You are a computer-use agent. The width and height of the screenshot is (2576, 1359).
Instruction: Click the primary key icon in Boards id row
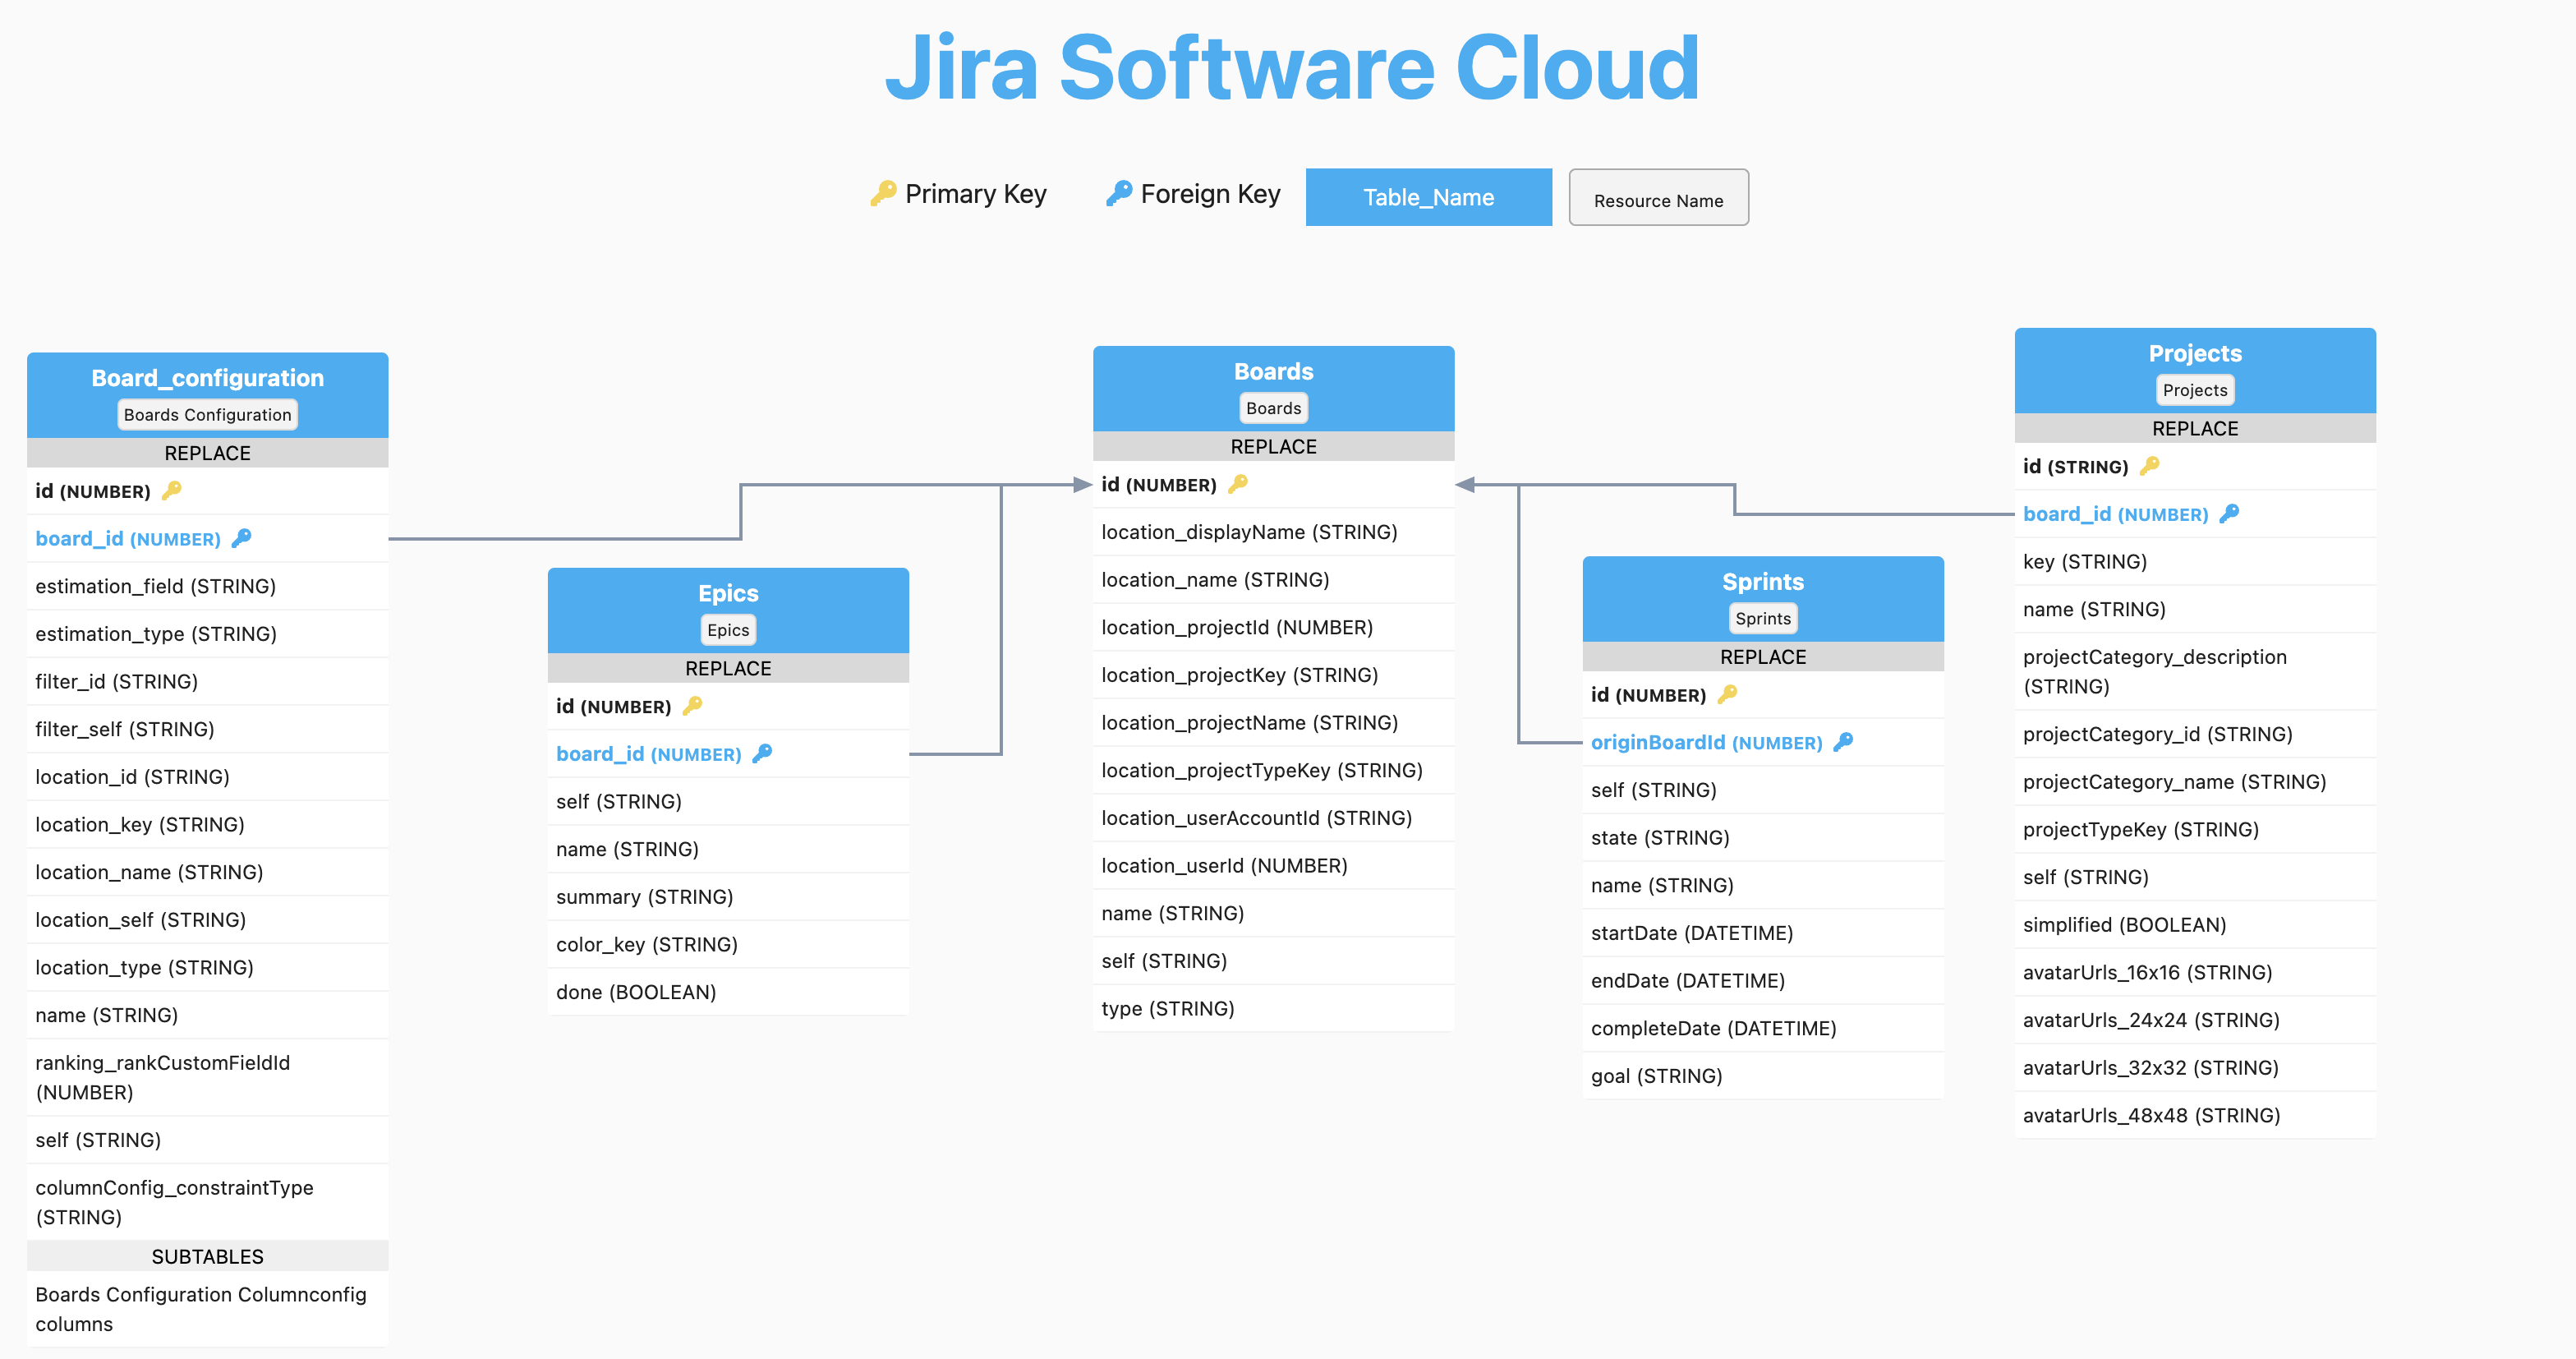click(1238, 484)
